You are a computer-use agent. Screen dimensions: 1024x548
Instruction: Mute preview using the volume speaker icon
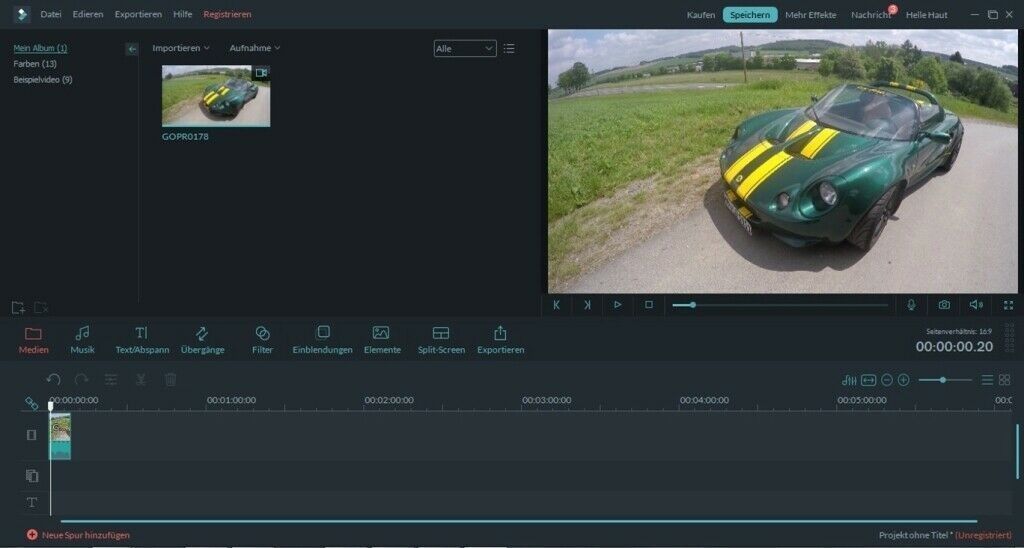point(976,305)
